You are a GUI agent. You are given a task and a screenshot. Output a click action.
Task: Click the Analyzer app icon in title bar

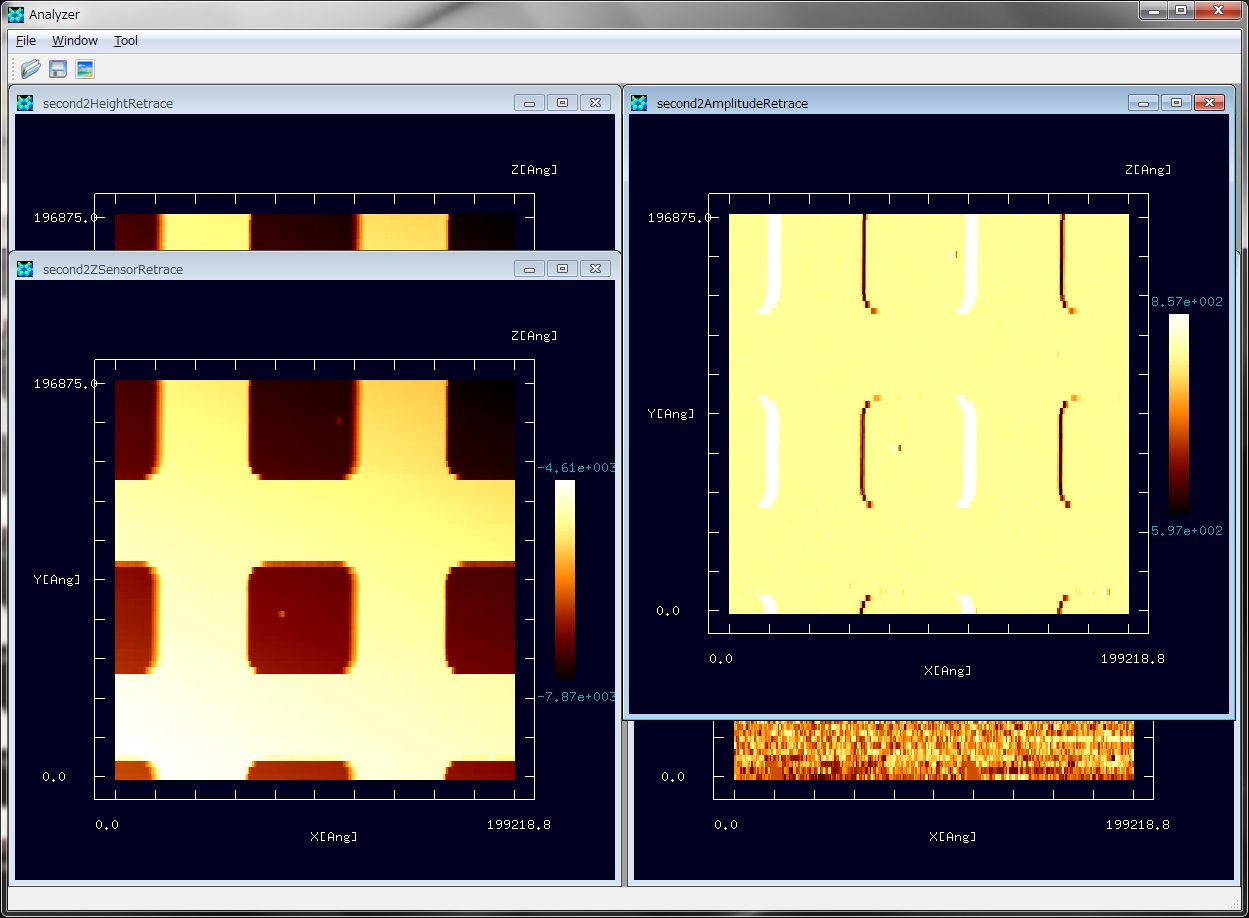coord(16,14)
